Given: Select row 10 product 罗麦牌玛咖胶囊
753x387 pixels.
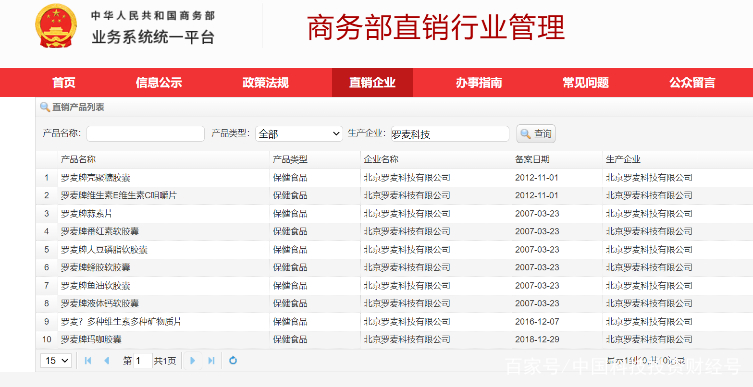Looking at the screenshot, I should click(x=91, y=339).
